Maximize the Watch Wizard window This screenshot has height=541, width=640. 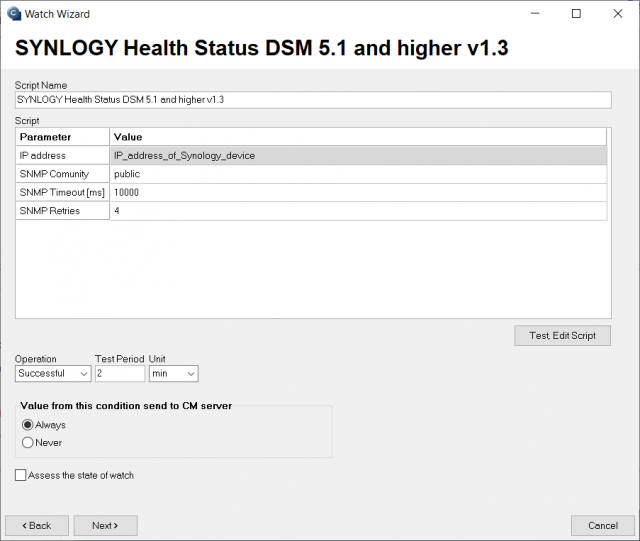[x=576, y=13]
